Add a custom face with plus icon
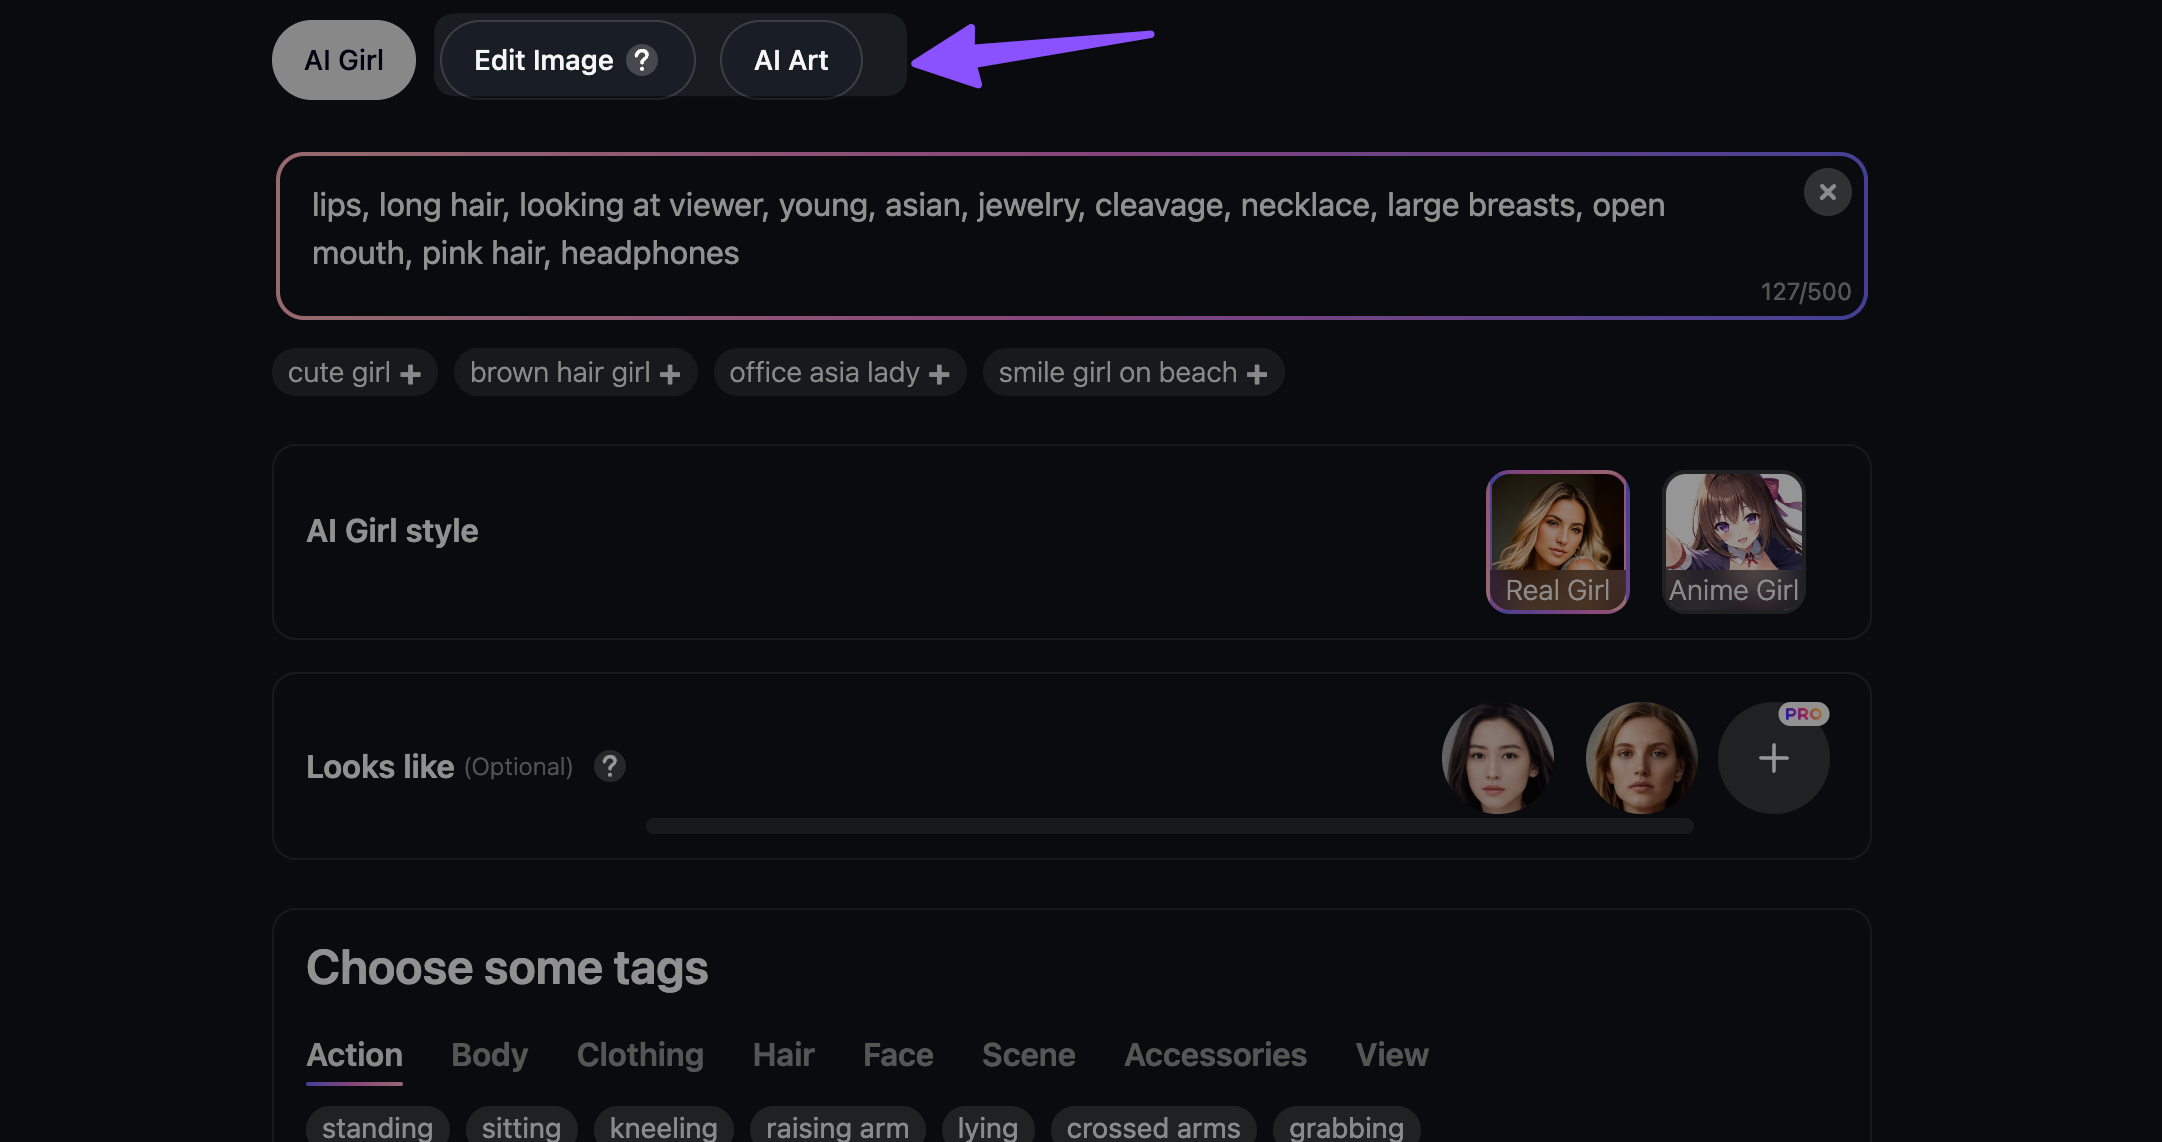Viewport: 2162px width, 1142px height. pos(1773,758)
